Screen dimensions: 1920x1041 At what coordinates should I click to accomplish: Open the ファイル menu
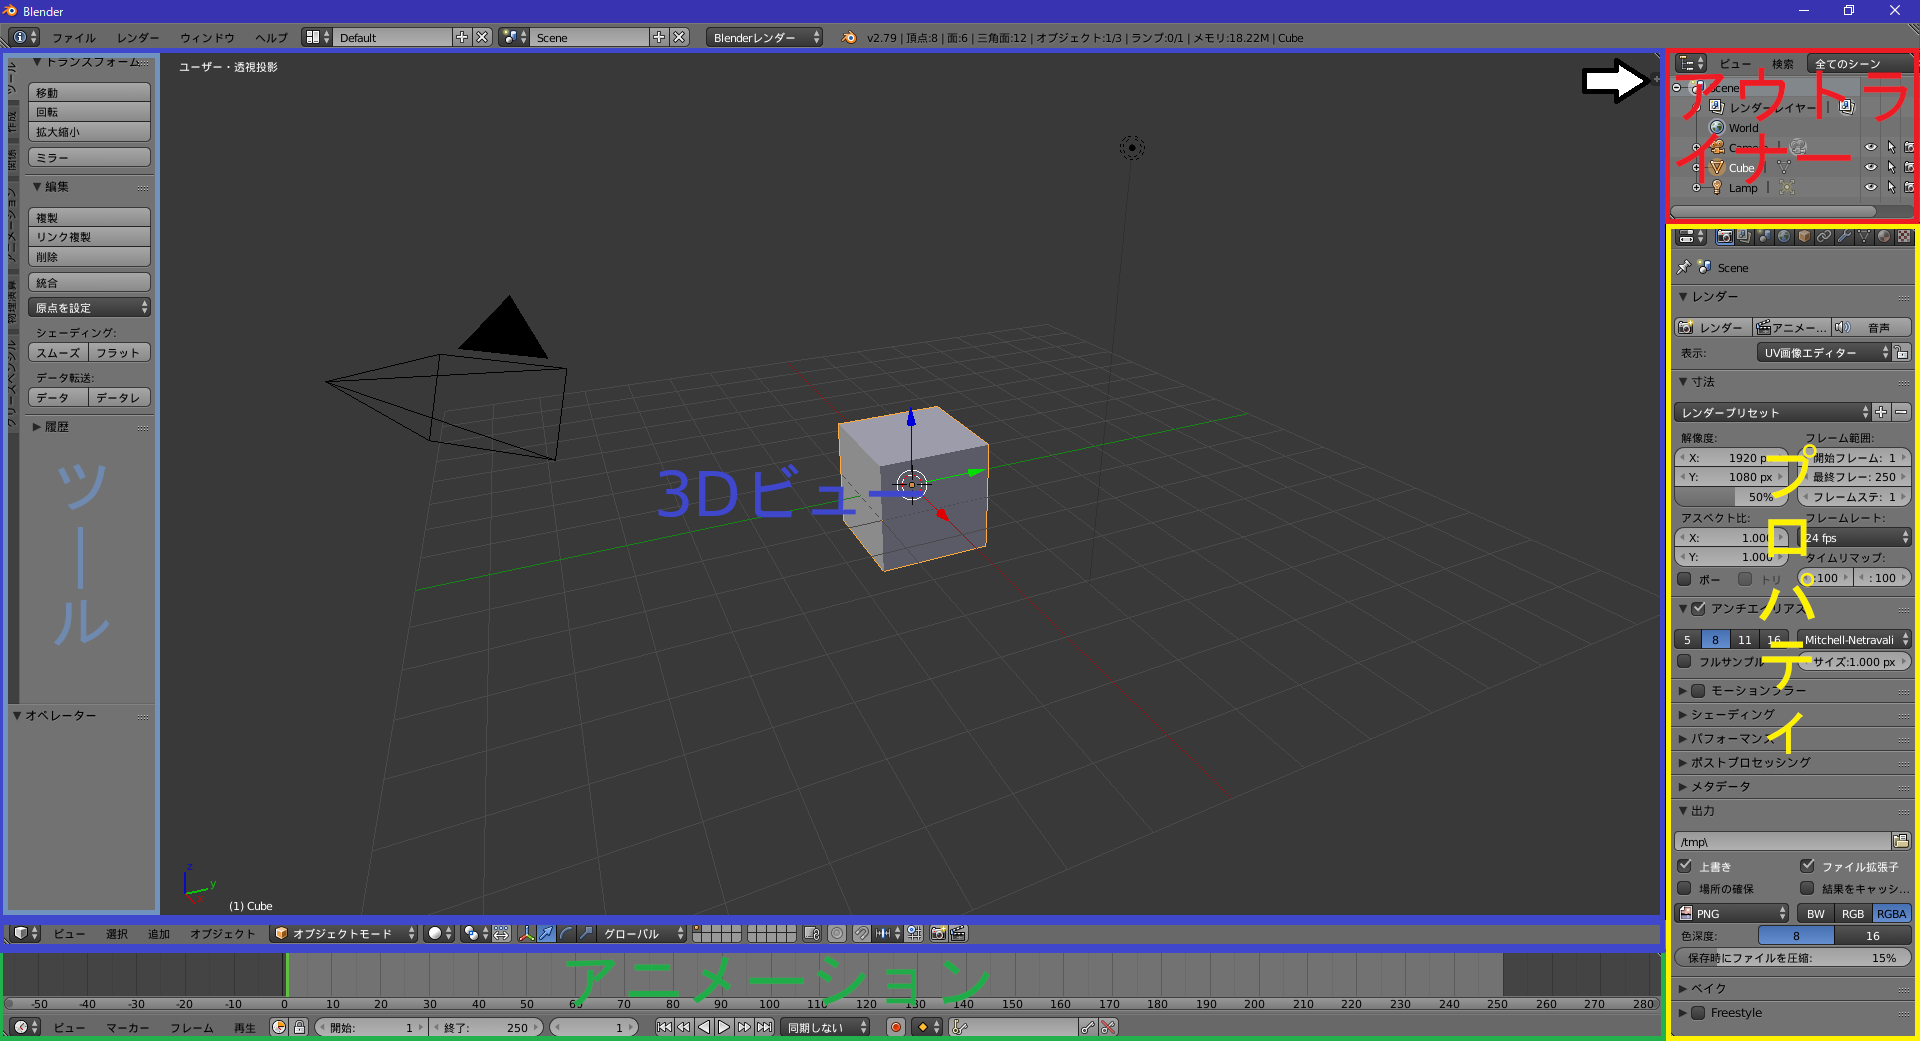74,38
